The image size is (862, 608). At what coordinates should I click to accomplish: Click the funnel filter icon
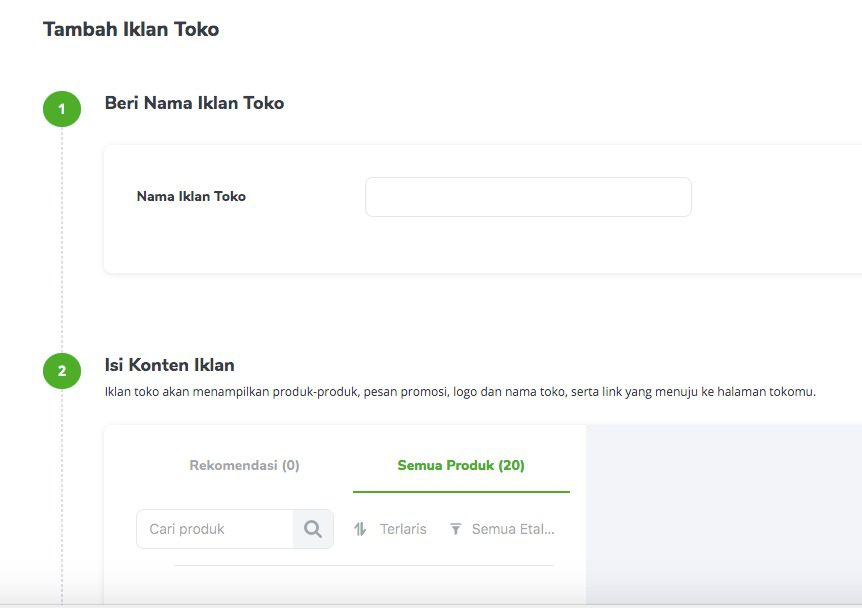[455, 529]
